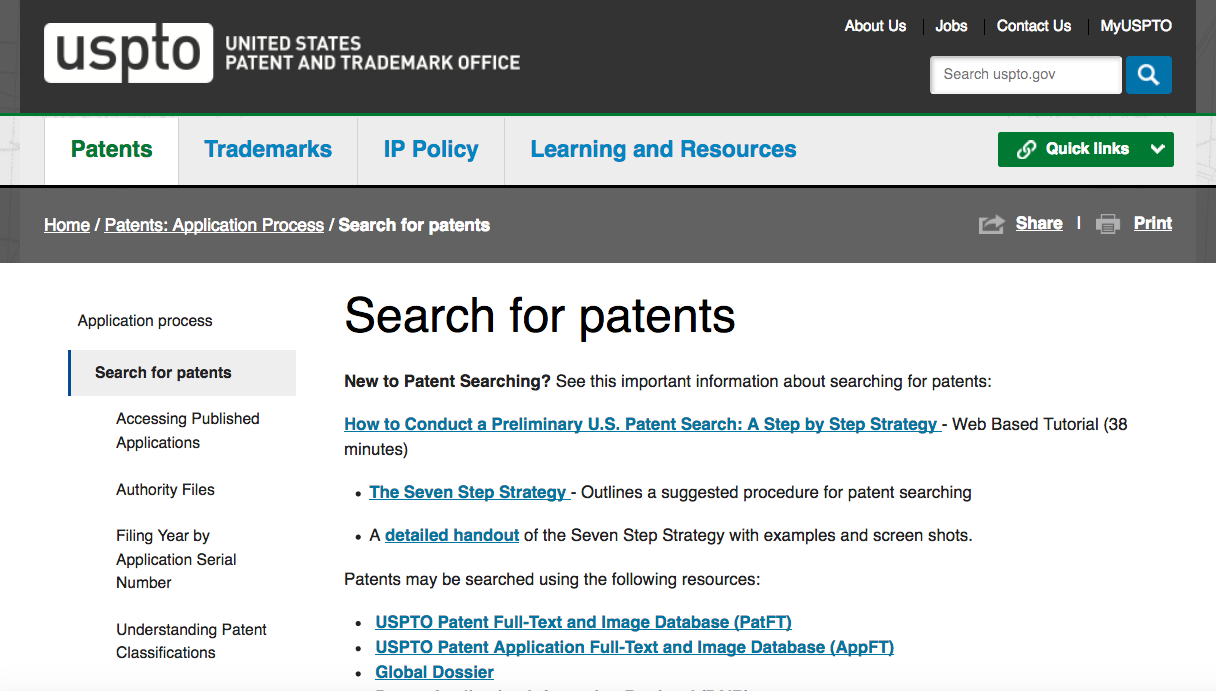Click the chain link icon in Quick links
Screen dimensions: 1216x691
(1025, 149)
